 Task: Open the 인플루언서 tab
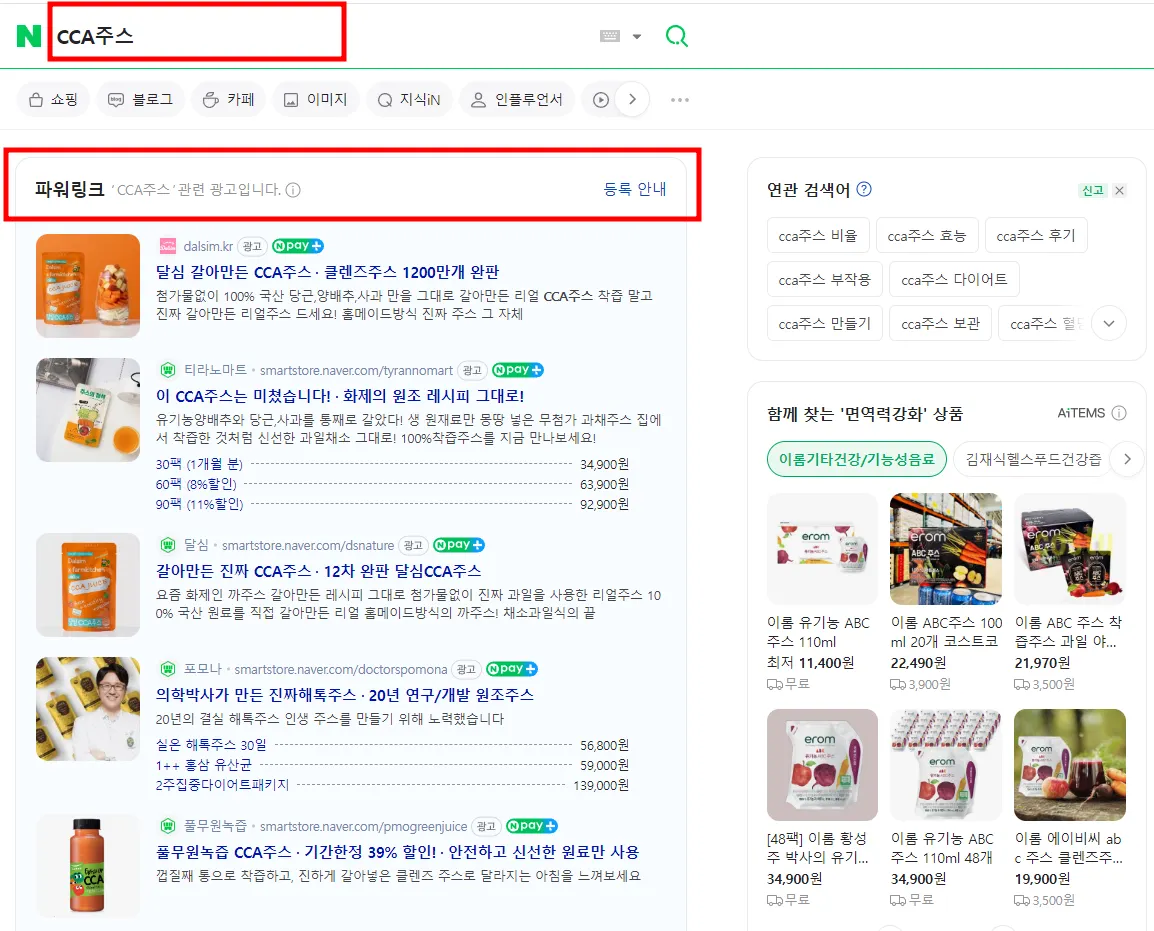[x=517, y=99]
